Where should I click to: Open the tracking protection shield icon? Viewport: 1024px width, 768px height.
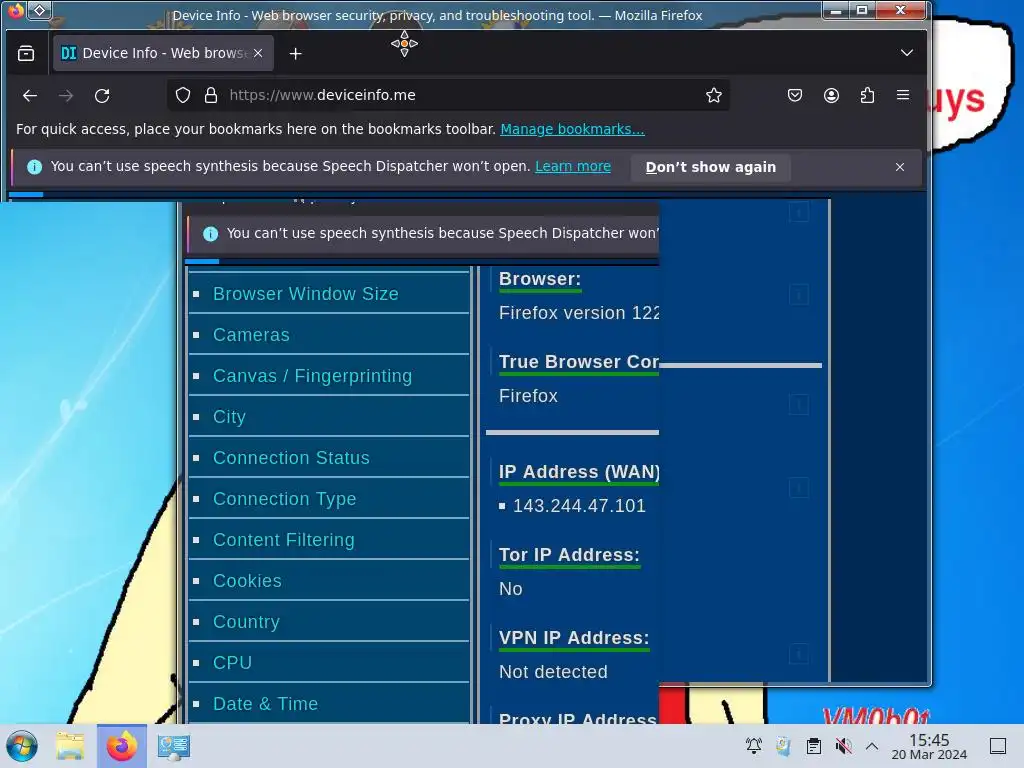click(x=183, y=95)
